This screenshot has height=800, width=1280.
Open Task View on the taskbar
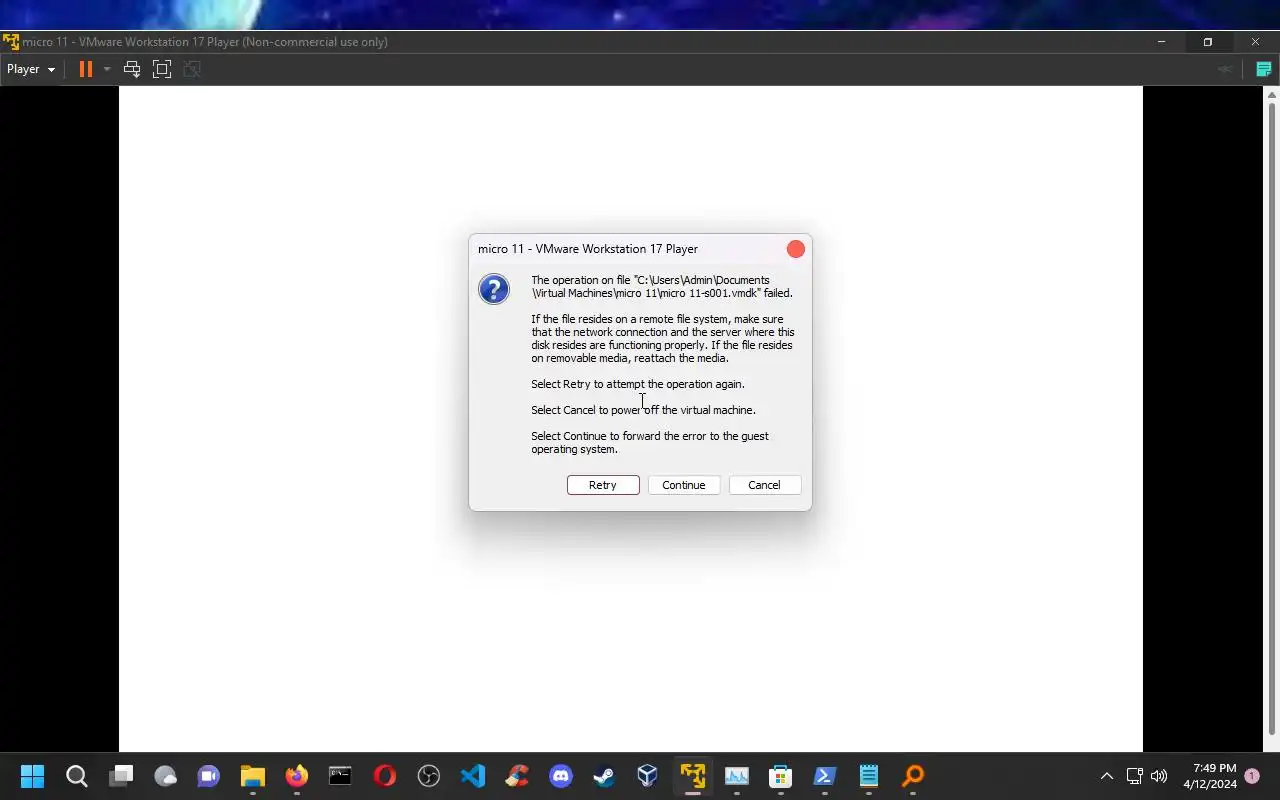(122, 776)
